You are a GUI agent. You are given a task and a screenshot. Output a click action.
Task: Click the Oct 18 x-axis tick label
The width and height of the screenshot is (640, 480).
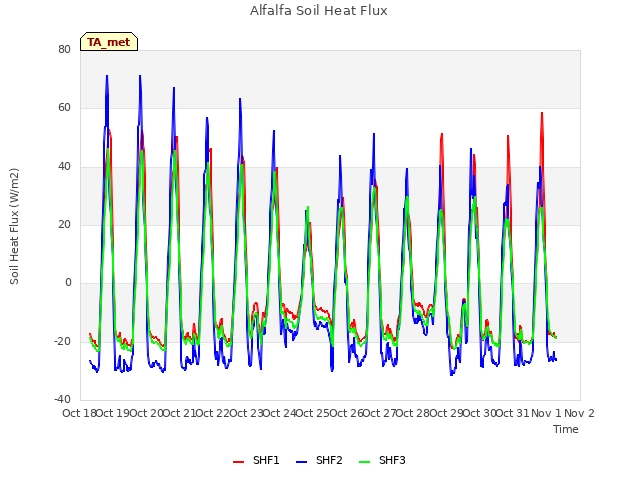79,413
